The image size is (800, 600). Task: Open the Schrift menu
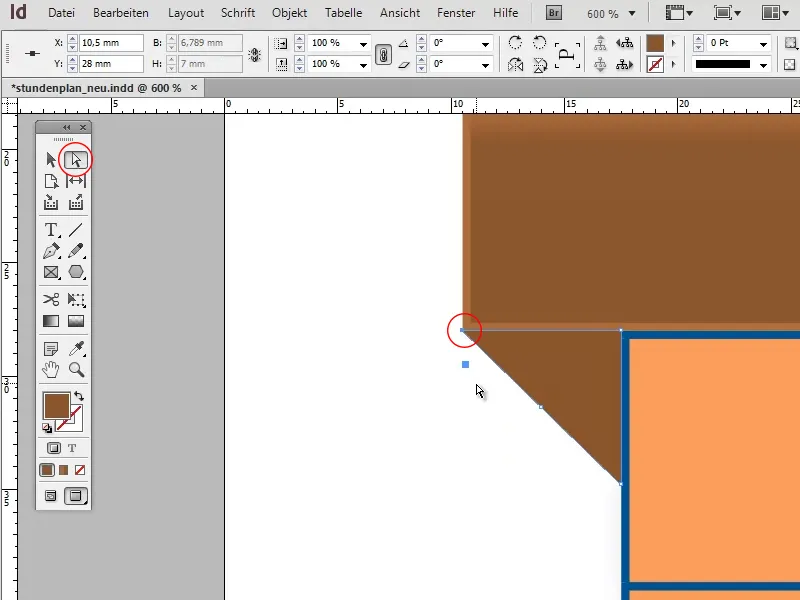(x=238, y=13)
